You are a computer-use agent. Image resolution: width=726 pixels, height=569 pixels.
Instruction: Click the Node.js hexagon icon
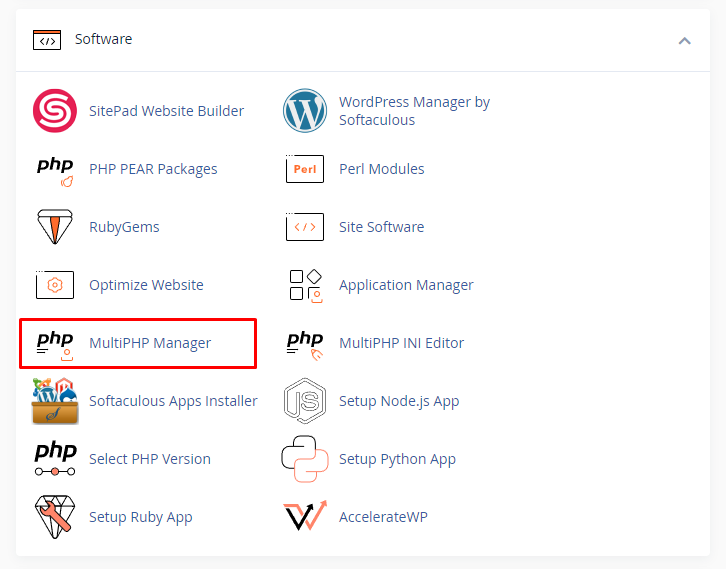pos(305,401)
